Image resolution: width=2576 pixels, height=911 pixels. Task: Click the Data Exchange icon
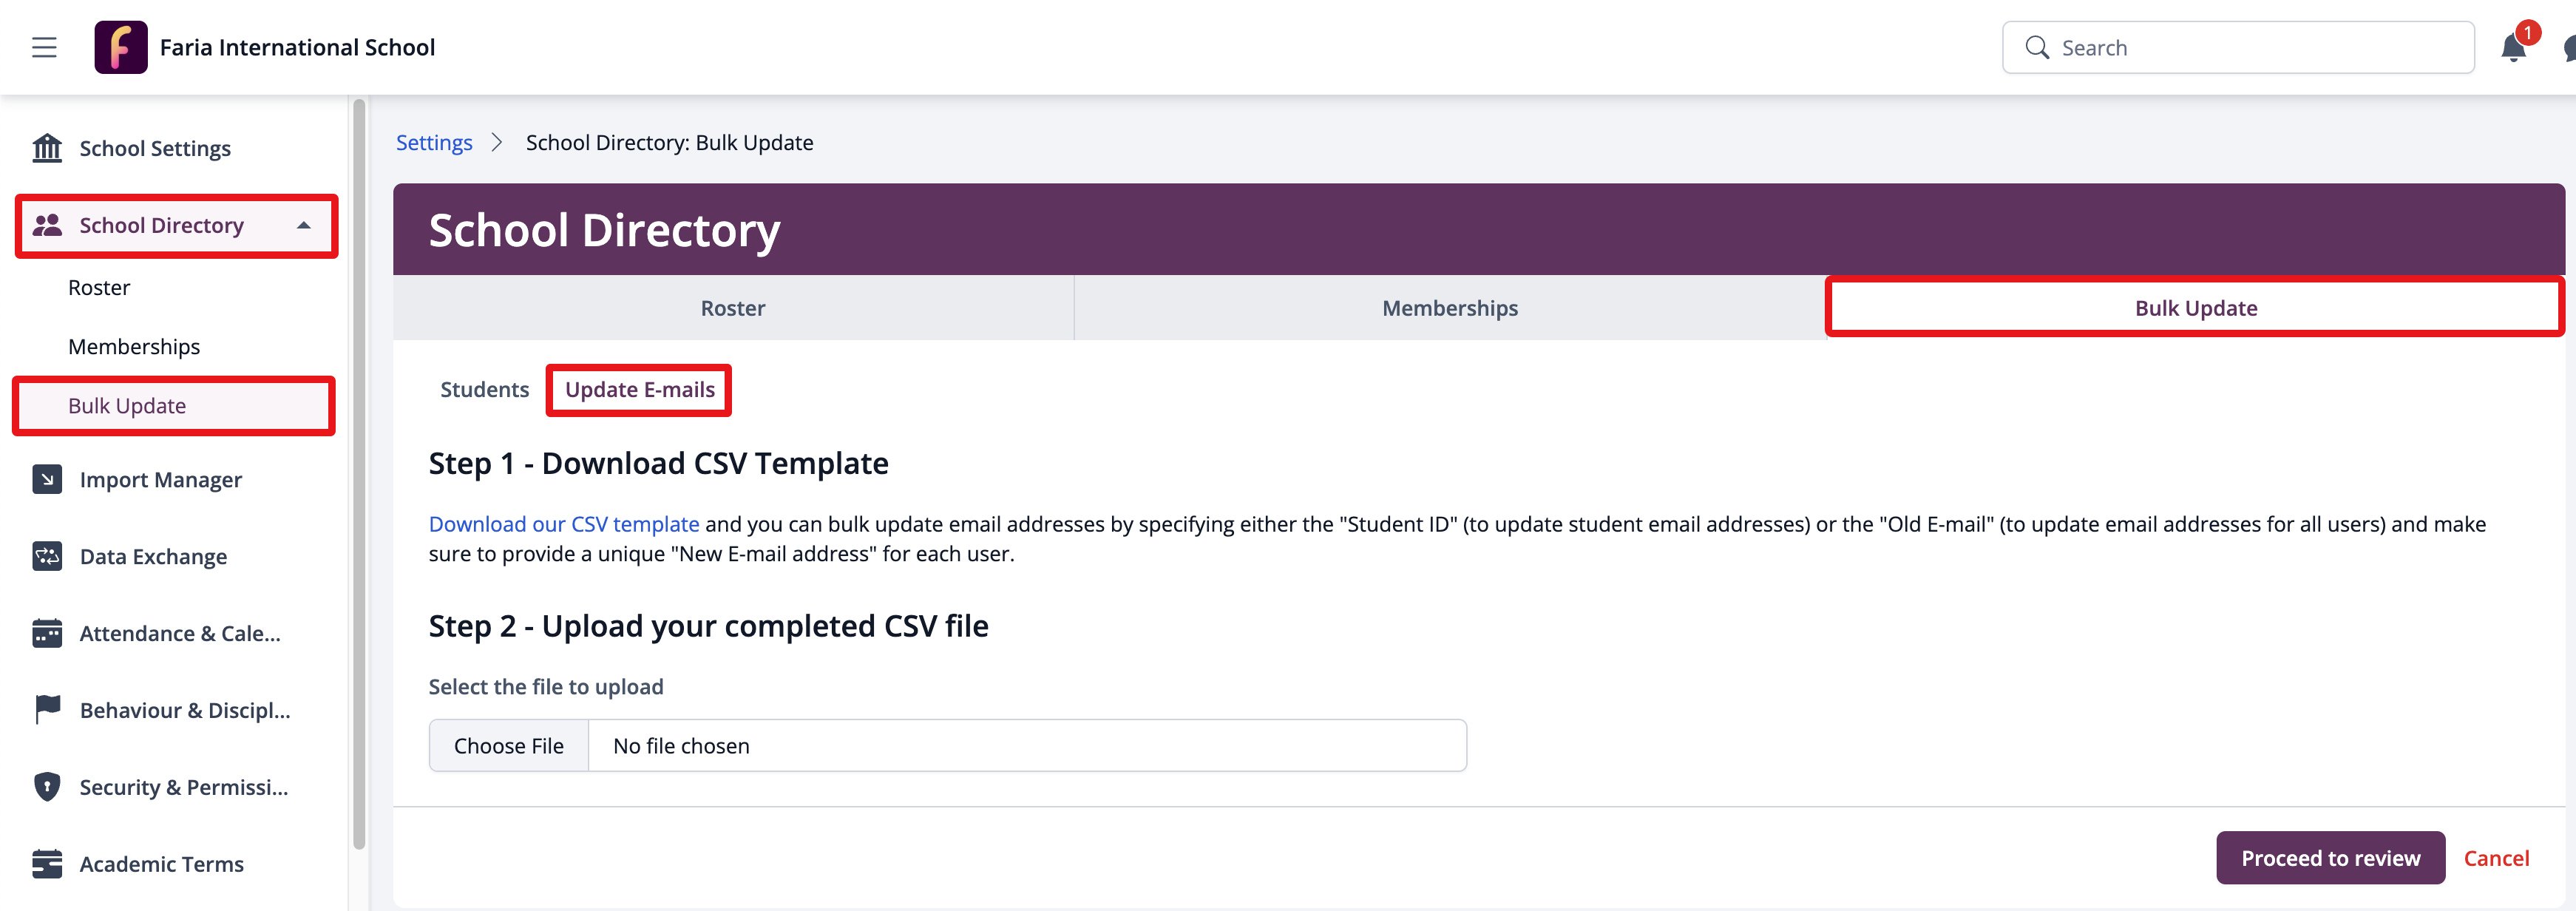pos(47,557)
